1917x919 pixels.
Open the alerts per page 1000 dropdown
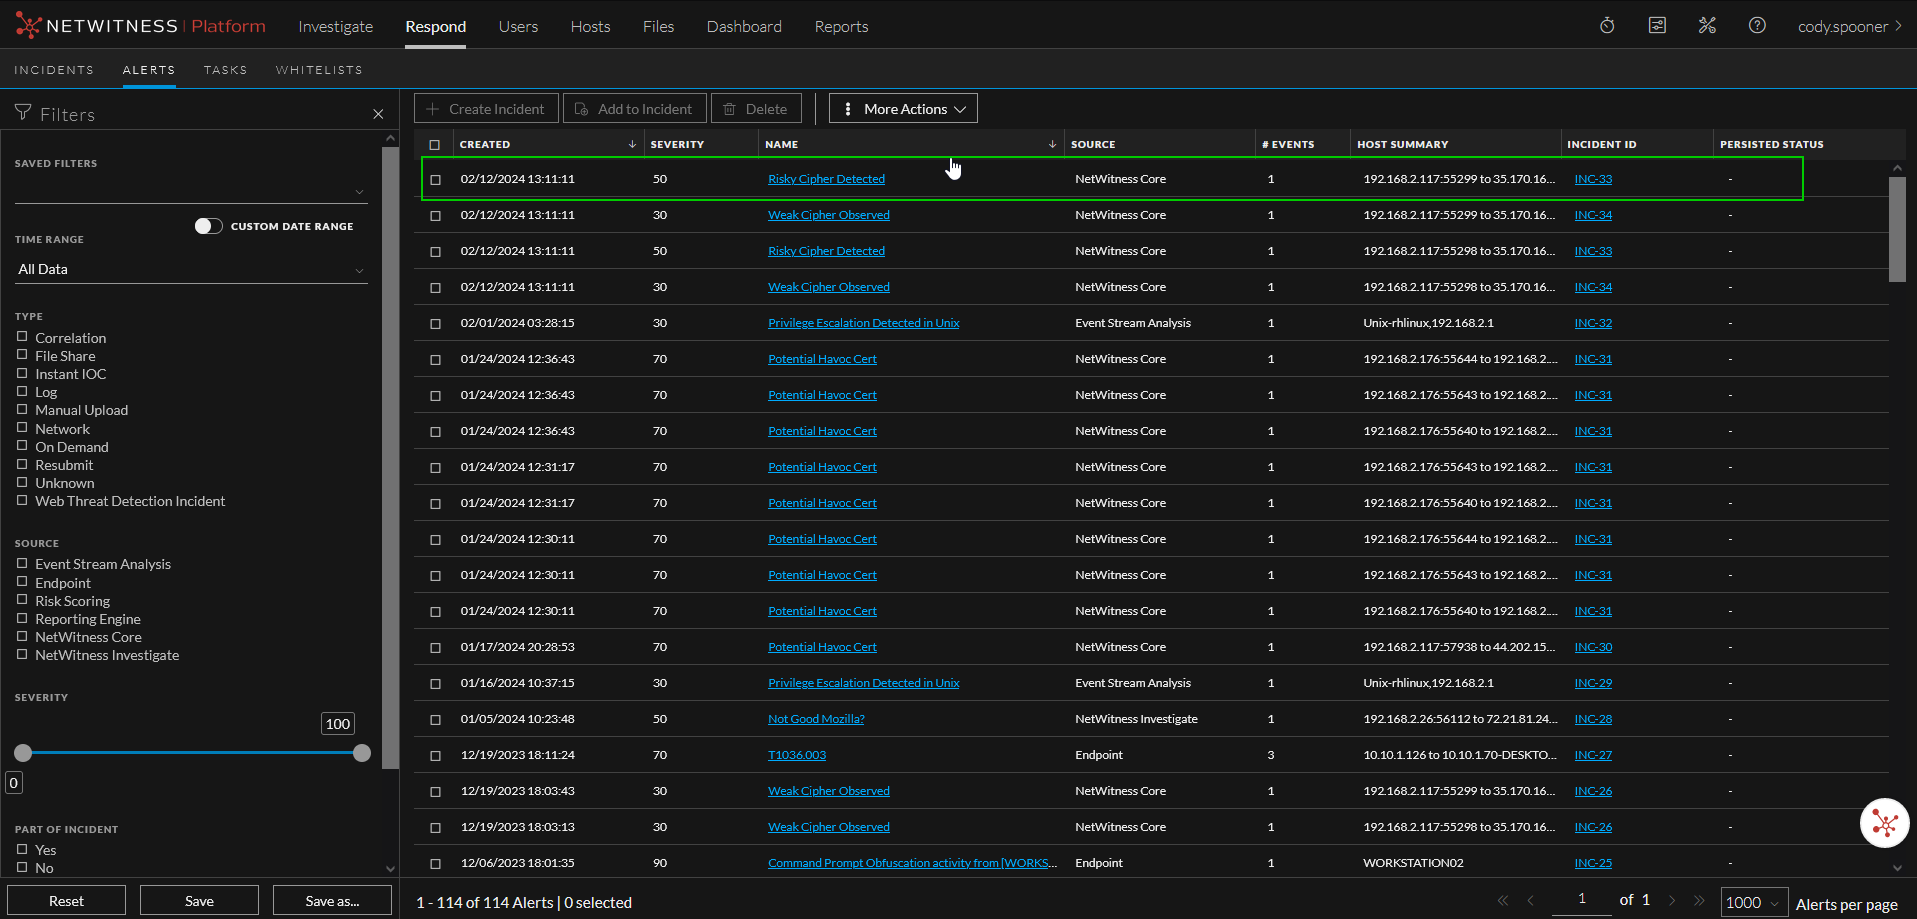[1754, 902]
